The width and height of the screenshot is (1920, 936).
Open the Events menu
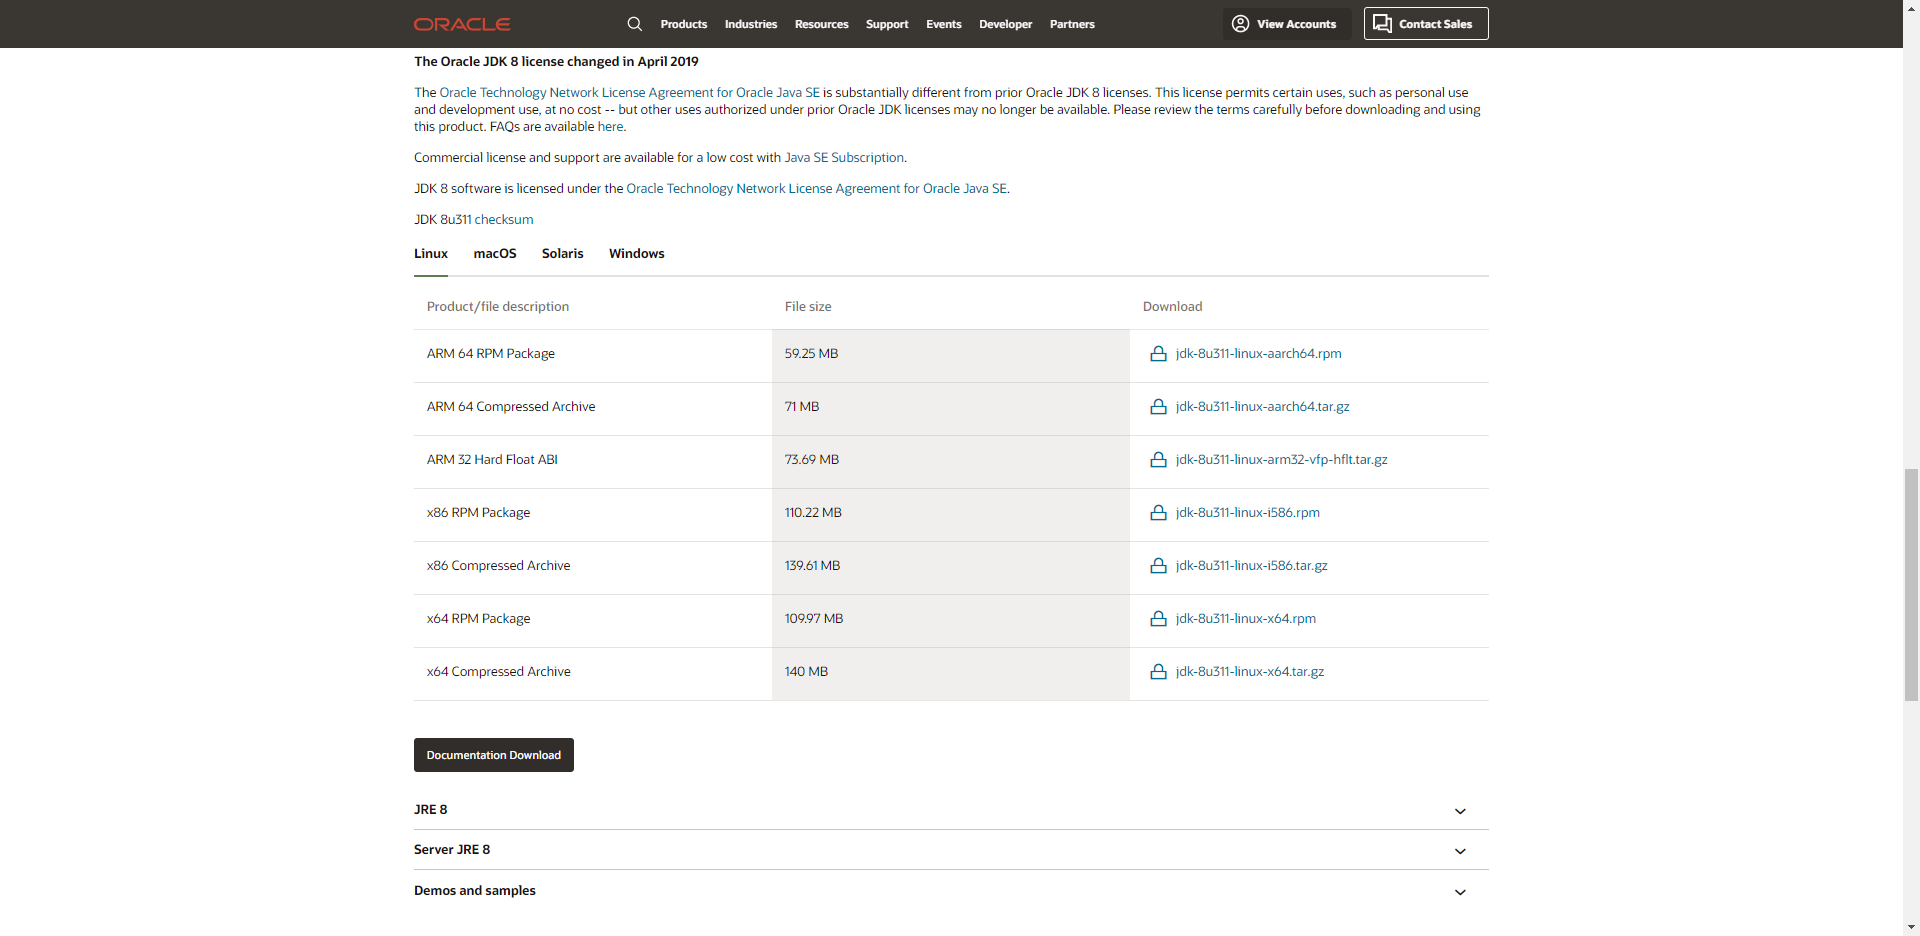click(x=944, y=24)
